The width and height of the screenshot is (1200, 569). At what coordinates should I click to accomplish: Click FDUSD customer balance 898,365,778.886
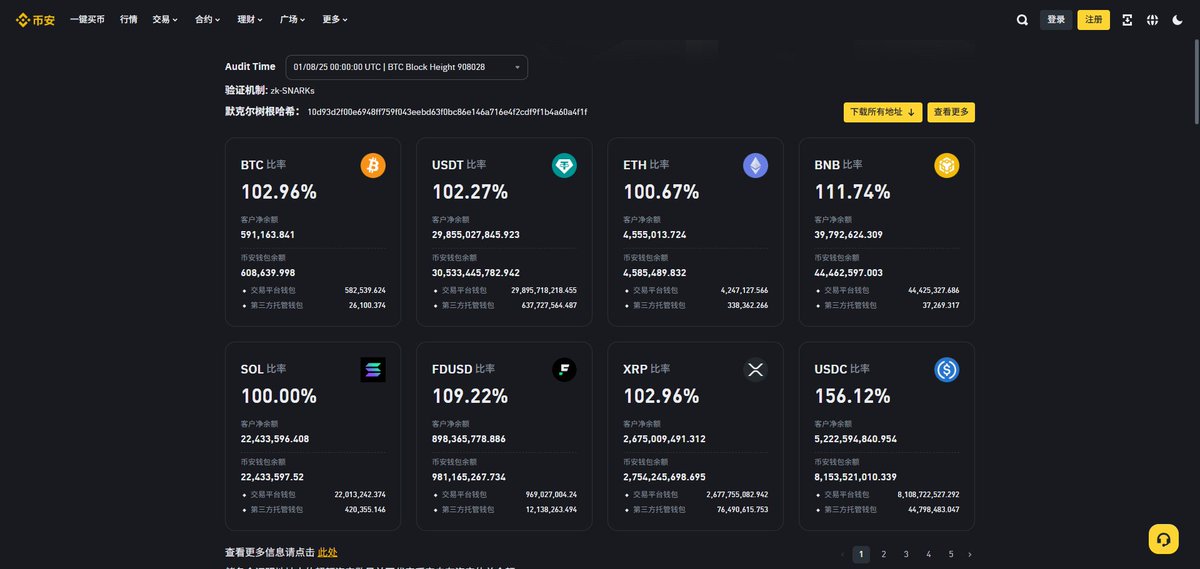(x=469, y=439)
